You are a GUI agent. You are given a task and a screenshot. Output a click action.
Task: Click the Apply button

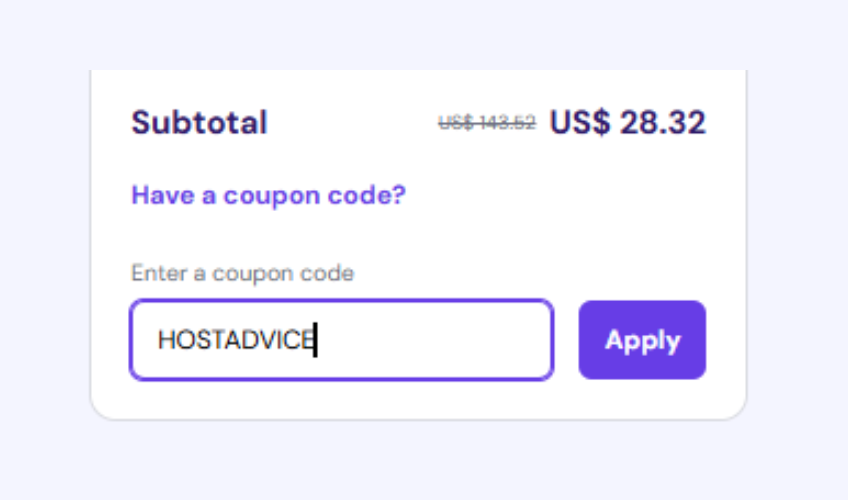pyautogui.click(x=642, y=340)
